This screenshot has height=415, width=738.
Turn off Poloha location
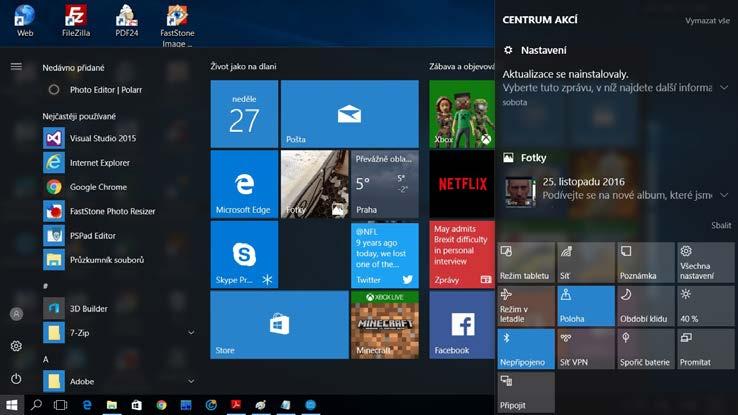click(x=586, y=306)
